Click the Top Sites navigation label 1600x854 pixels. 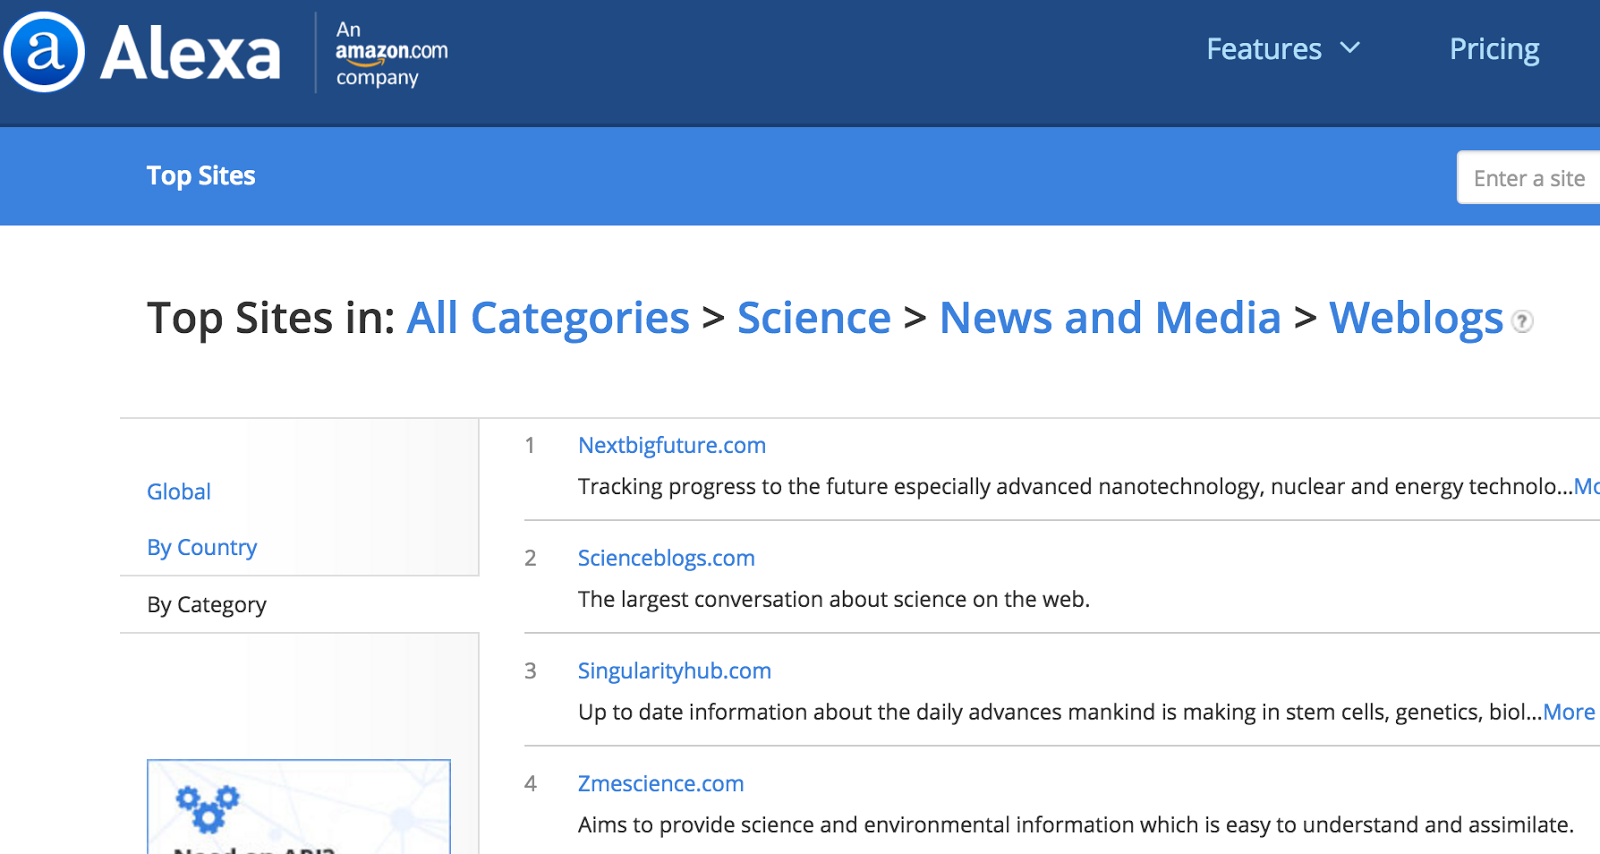click(200, 175)
